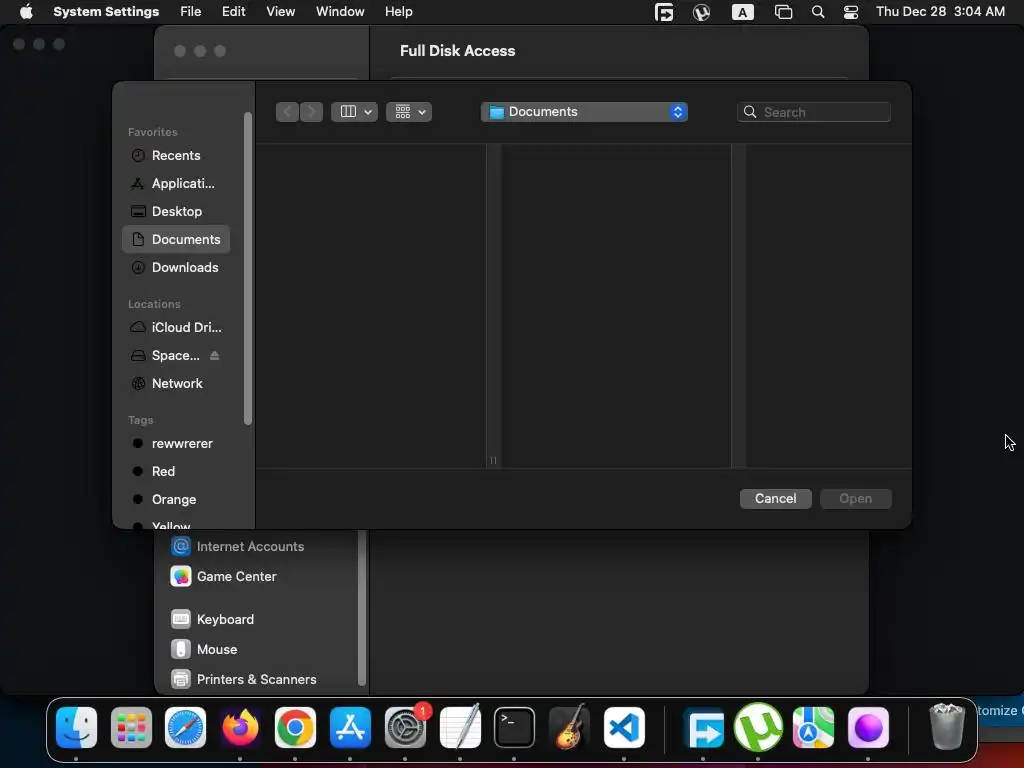
Task: Open Trash from the Dock
Action: [x=947, y=726]
